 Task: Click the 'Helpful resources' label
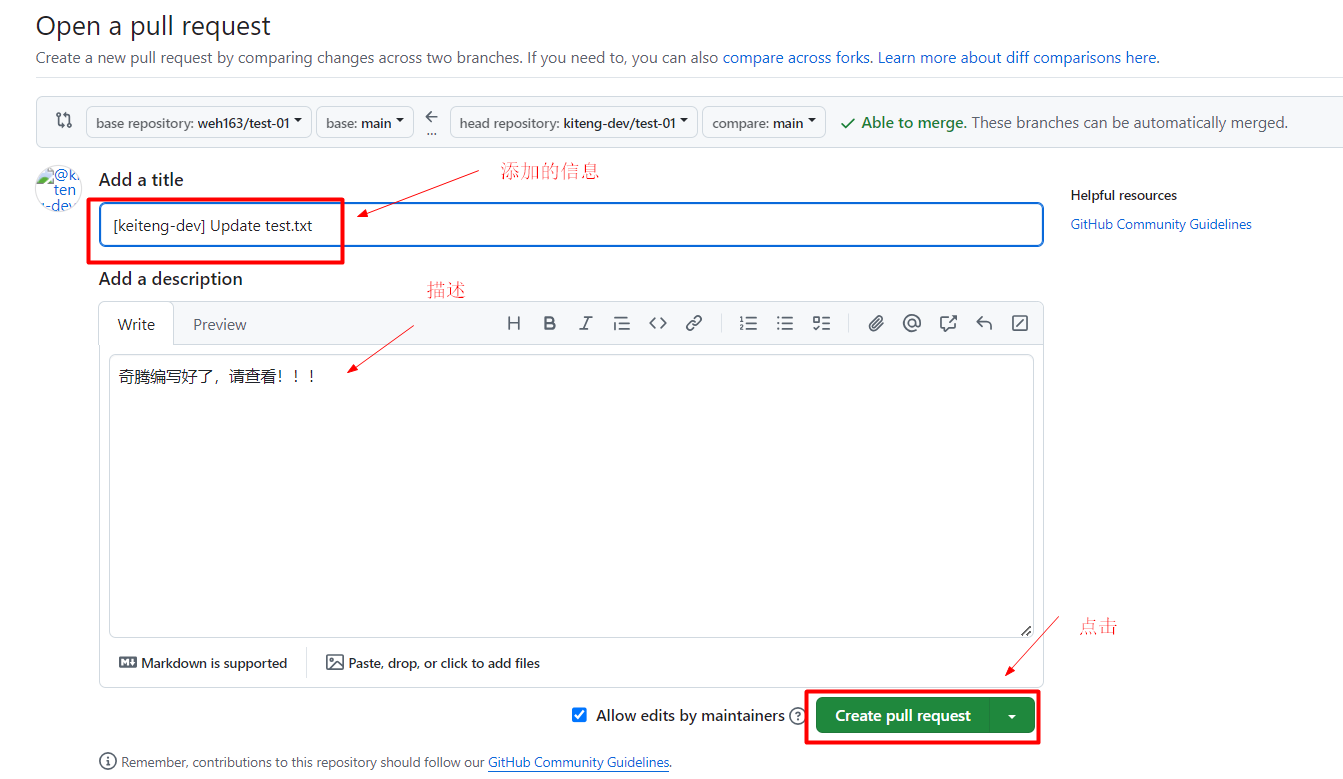[x=1124, y=195]
